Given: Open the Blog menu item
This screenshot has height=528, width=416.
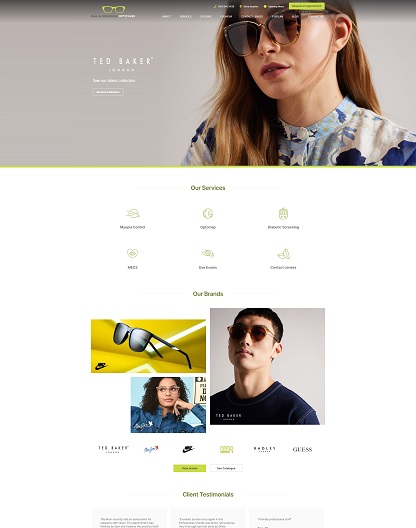Looking at the screenshot, I should click(x=295, y=16).
